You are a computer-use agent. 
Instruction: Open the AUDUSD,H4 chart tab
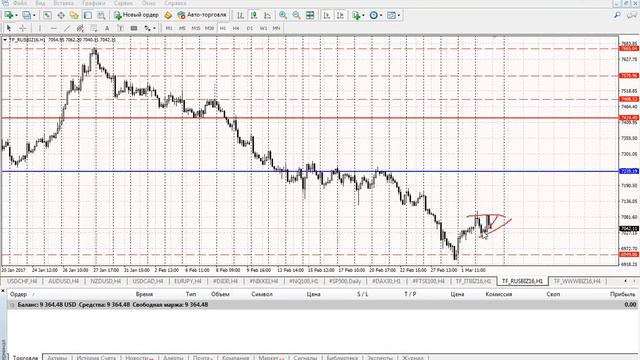[63, 281]
